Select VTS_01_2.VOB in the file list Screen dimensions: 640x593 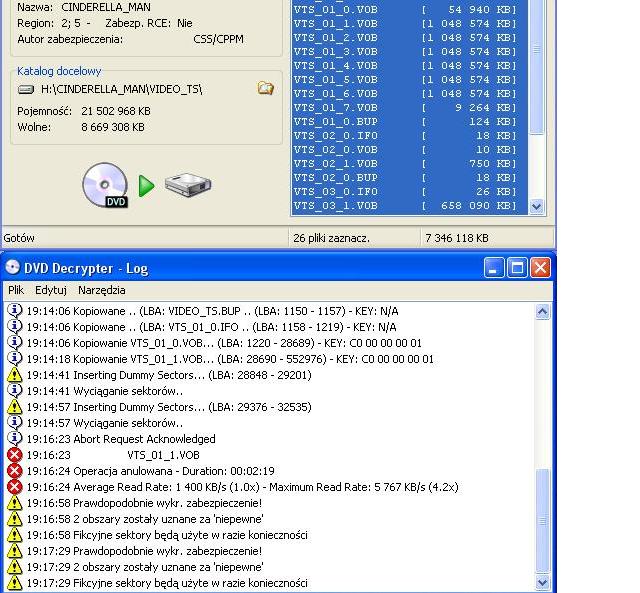click(409, 38)
